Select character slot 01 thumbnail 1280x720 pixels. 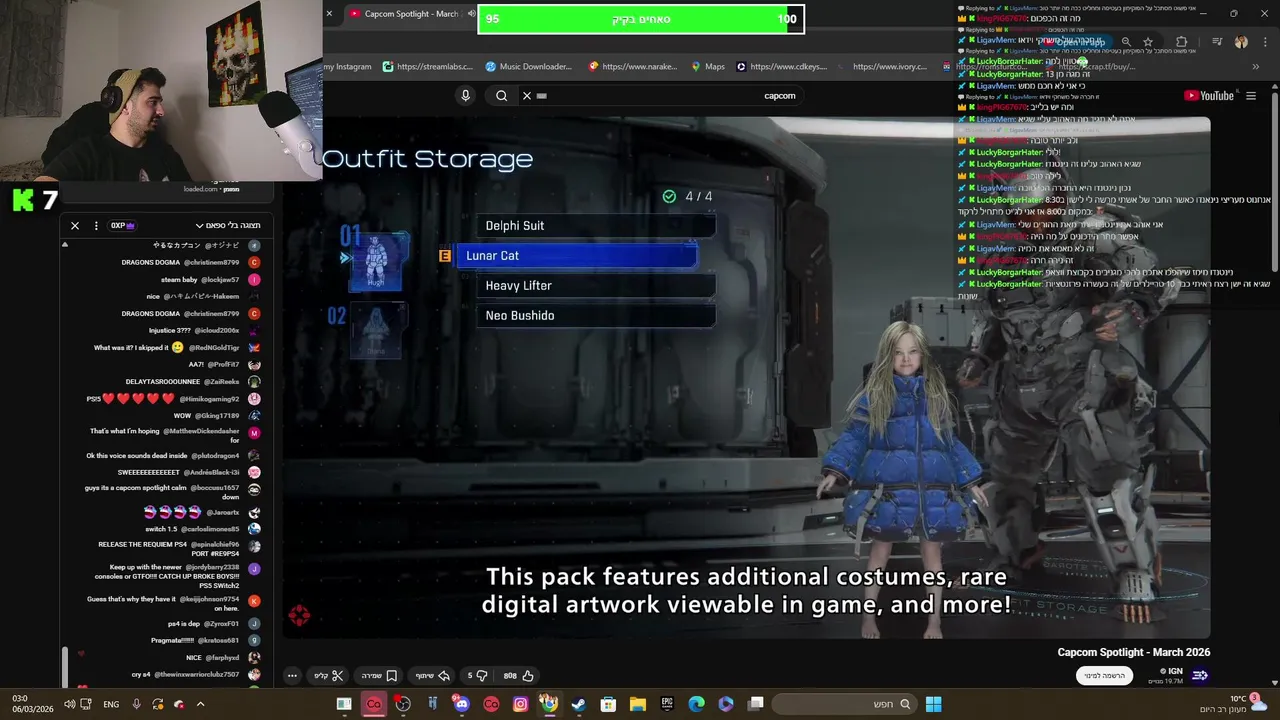tap(376, 263)
